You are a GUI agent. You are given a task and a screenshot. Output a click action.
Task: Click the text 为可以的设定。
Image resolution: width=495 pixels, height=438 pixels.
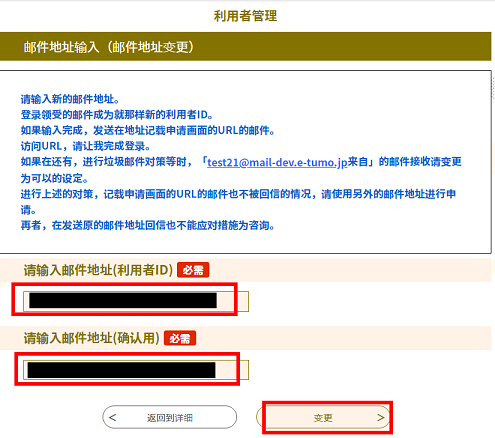click(x=54, y=178)
